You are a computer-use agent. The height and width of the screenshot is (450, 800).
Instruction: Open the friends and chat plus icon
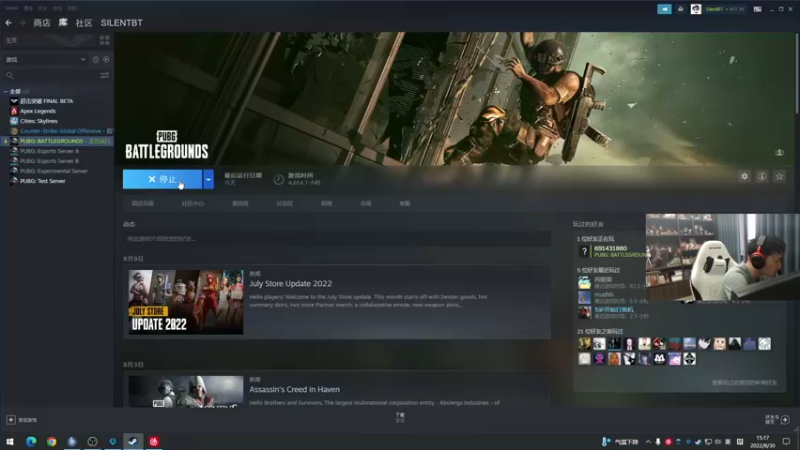[785, 420]
